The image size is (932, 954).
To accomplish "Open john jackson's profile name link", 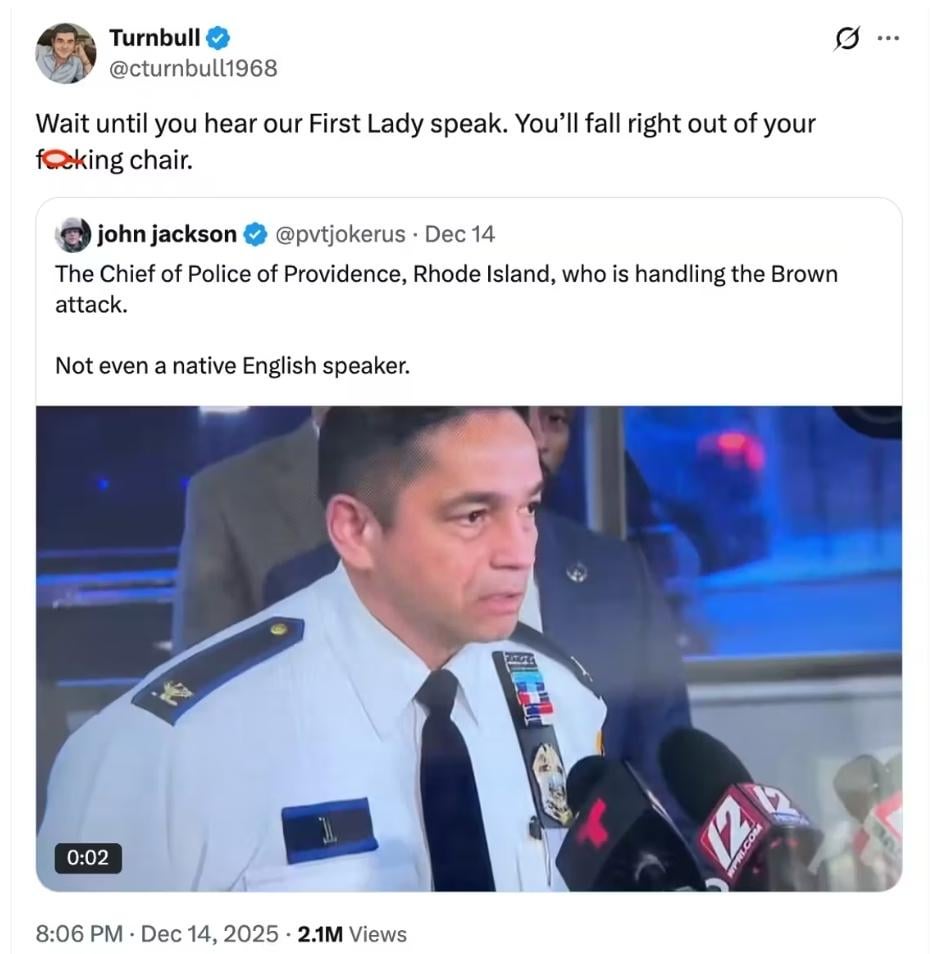I will point(166,235).
